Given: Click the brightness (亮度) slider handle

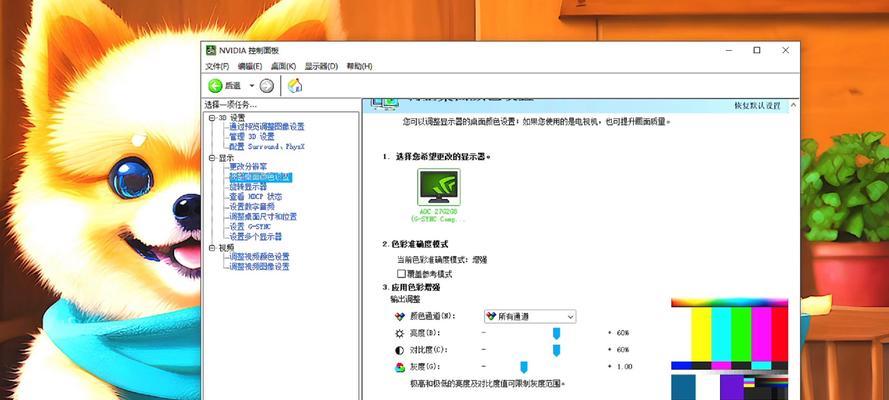Looking at the screenshot, I should click(x=556, y=333).
